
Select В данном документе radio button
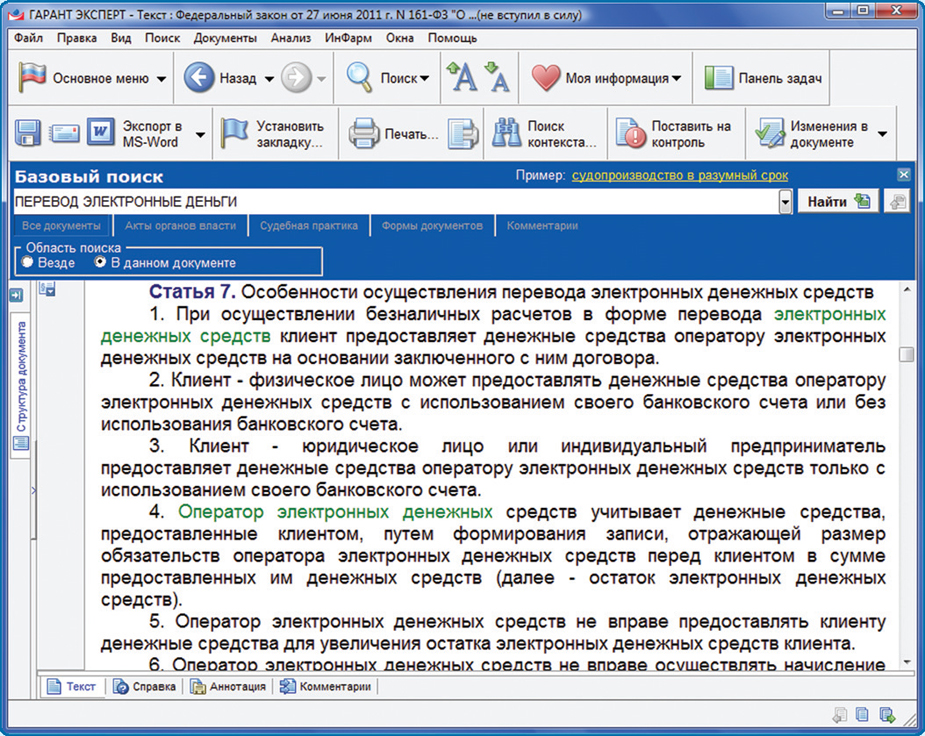point(100,263)
